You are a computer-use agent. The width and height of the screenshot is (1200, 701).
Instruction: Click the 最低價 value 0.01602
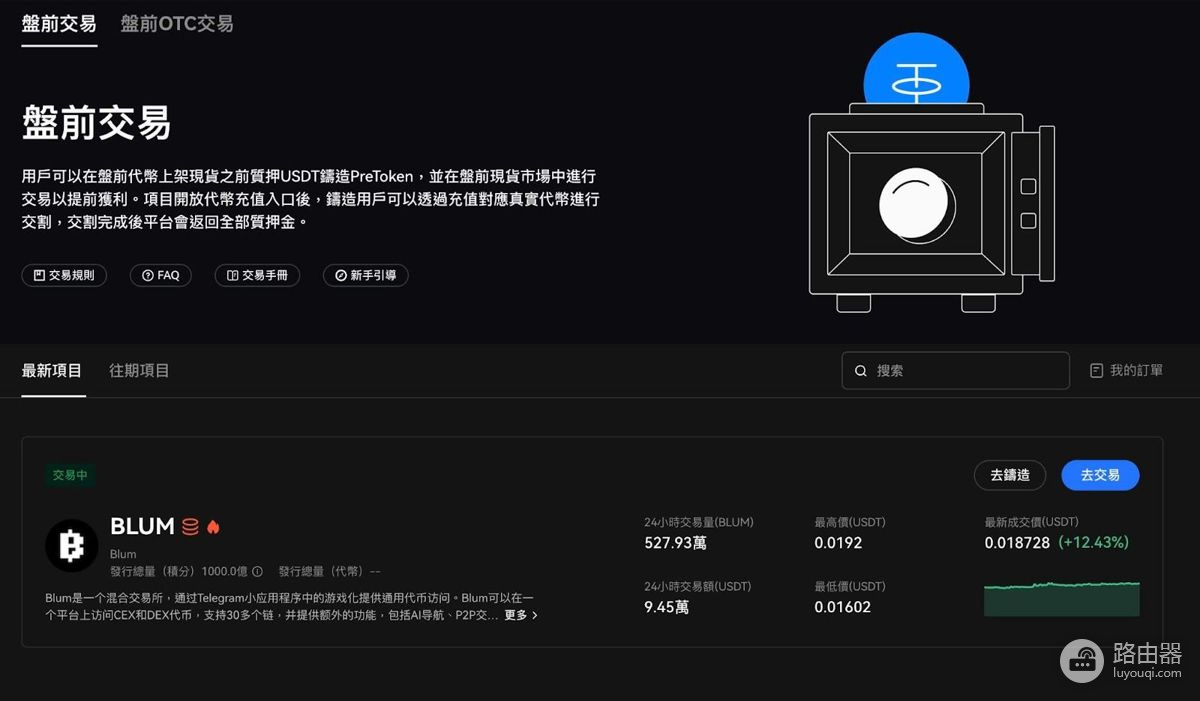tap(842, 607)
